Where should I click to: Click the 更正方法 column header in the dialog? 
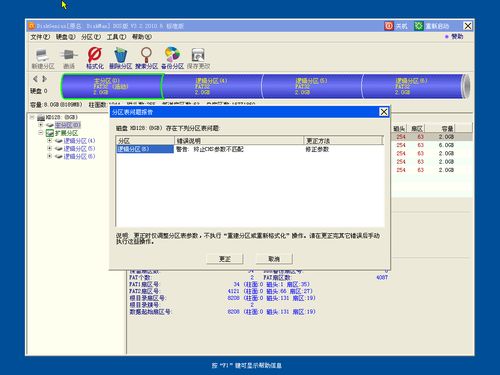(x=343, y=141)
